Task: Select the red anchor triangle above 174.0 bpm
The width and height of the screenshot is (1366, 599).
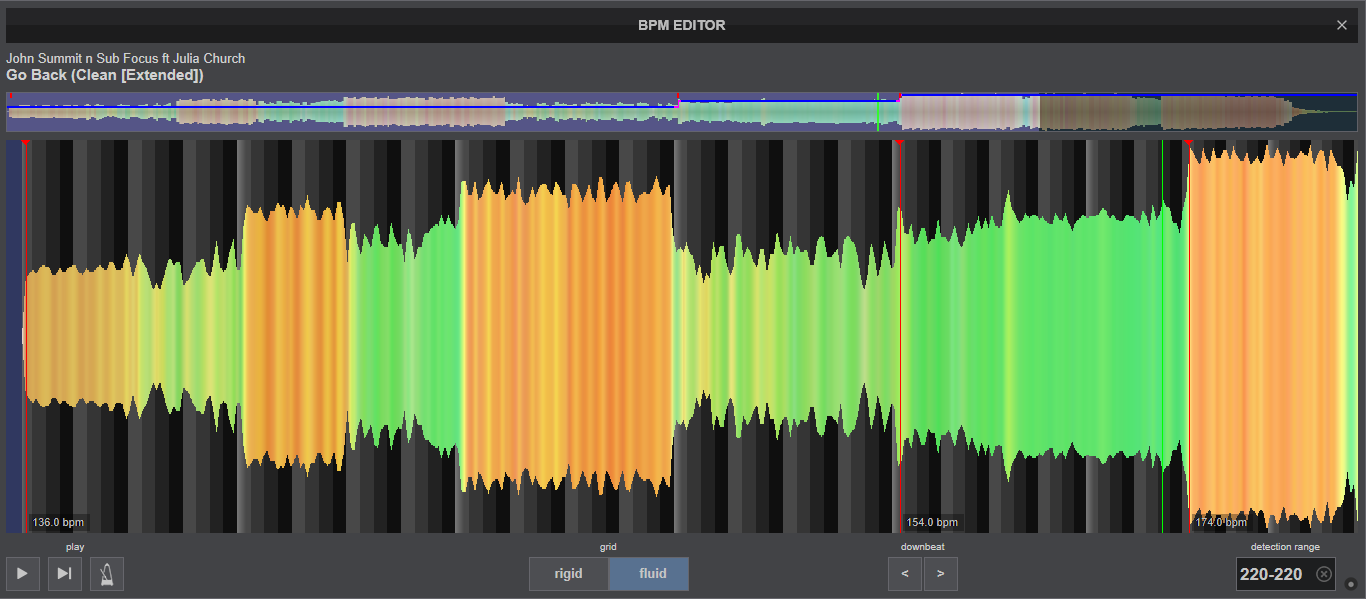Action: (1189, 144)
